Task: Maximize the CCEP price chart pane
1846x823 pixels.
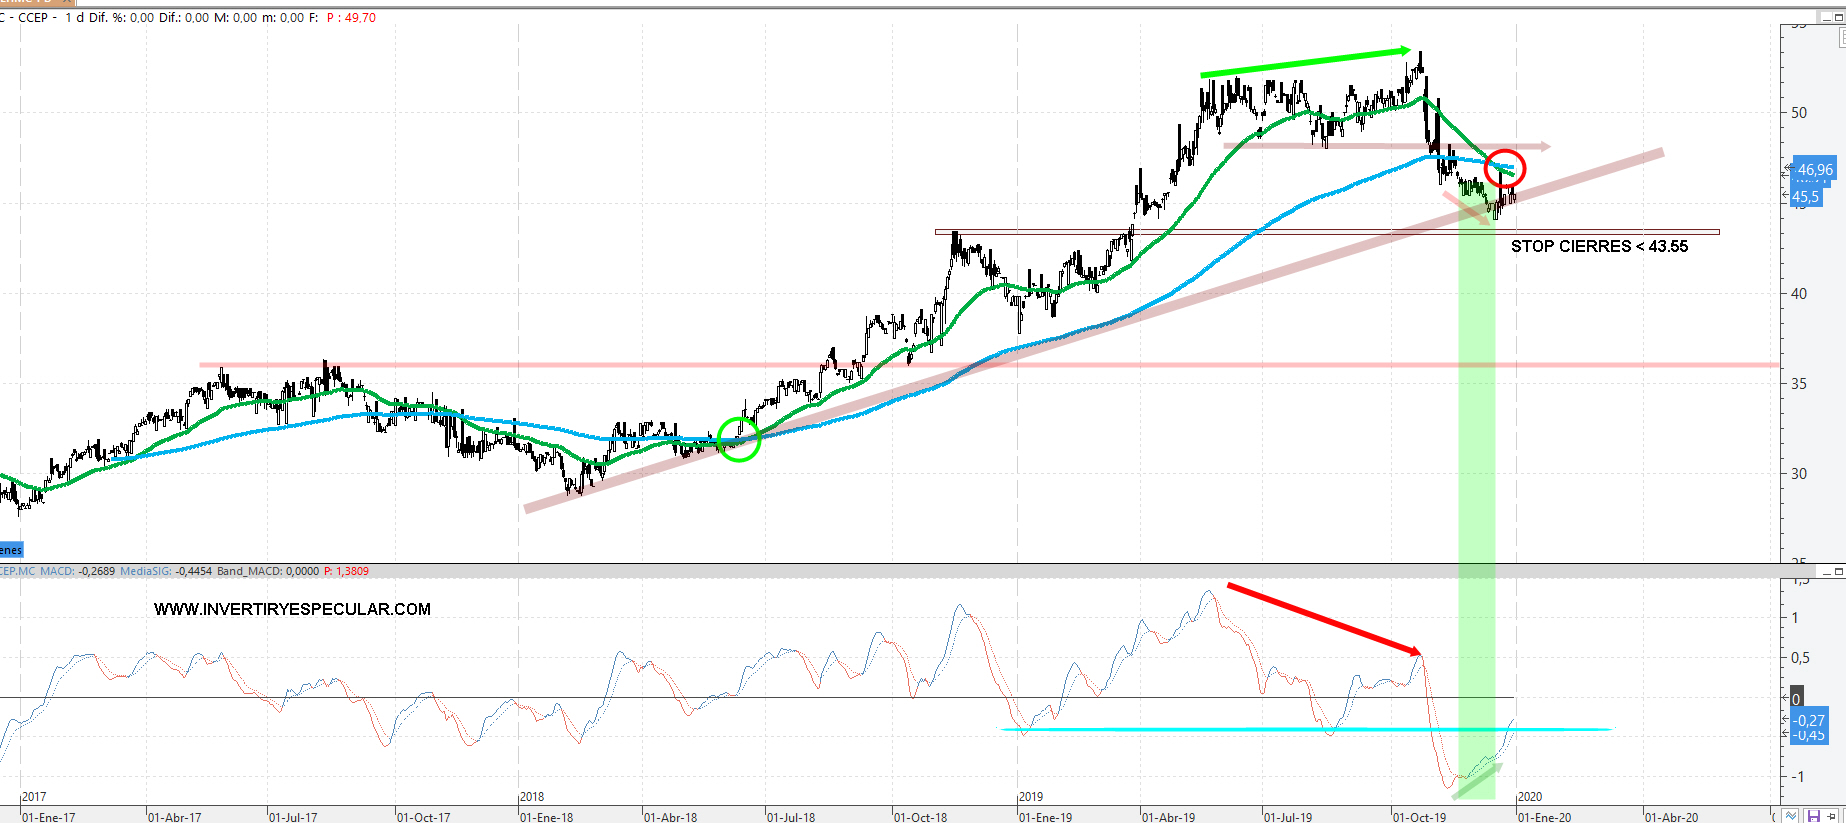Action: tap(1838, 17)
